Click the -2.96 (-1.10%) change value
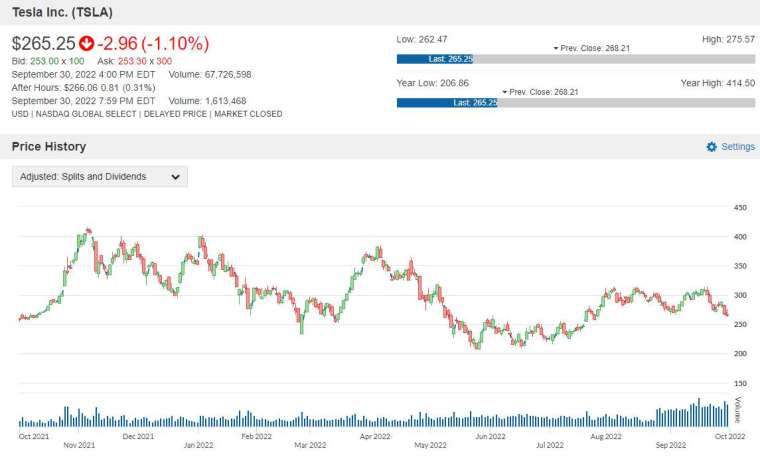The width and height of the screenshot is (760, 457). point(153,43)
